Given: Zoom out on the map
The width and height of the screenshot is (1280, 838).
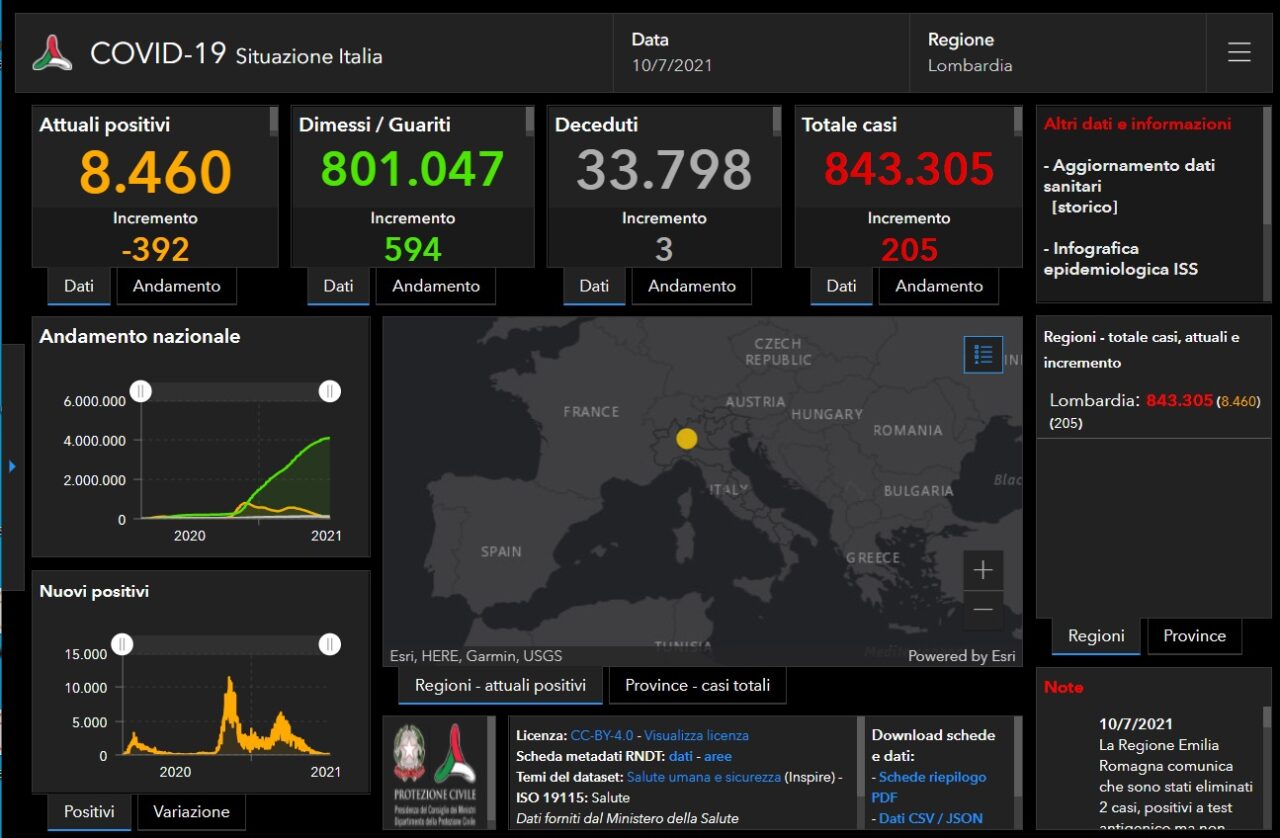Looking at the screenshot, I should click(x=983, y=610).
